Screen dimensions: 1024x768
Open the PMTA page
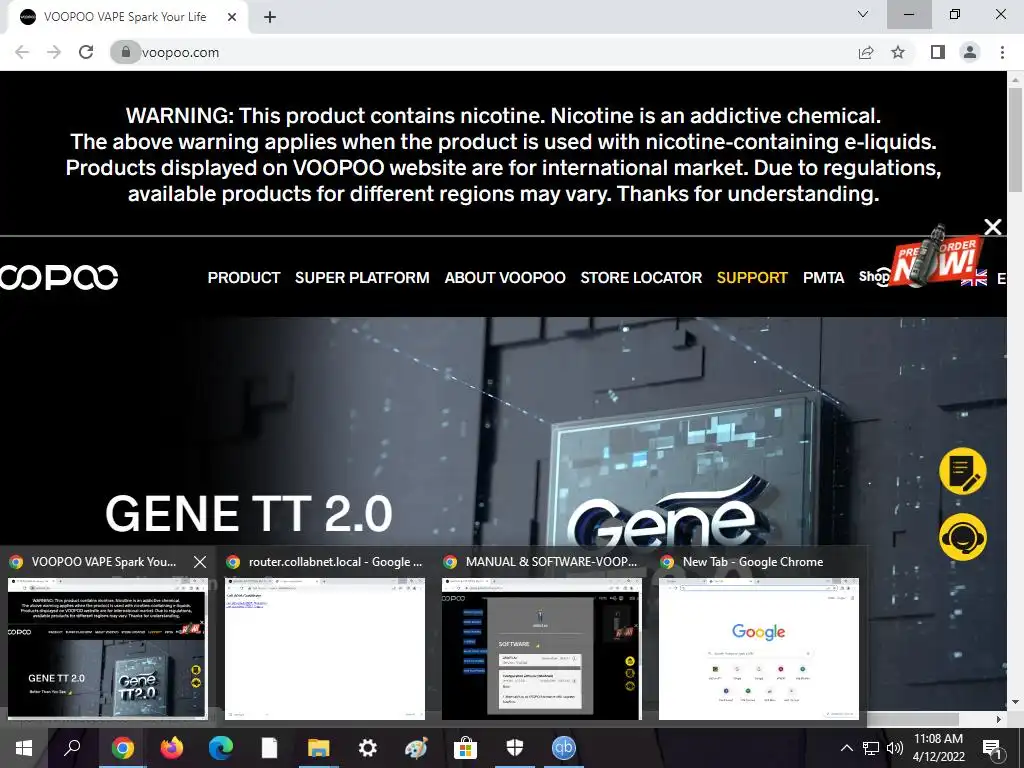click(823, 278)
